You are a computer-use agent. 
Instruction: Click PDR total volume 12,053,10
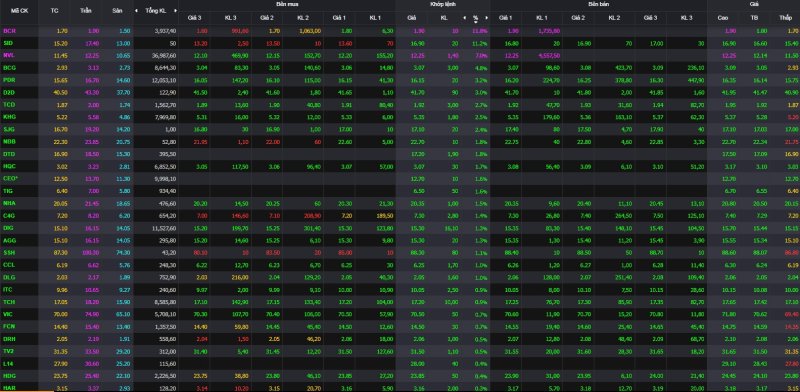click(x=165, y=80)
